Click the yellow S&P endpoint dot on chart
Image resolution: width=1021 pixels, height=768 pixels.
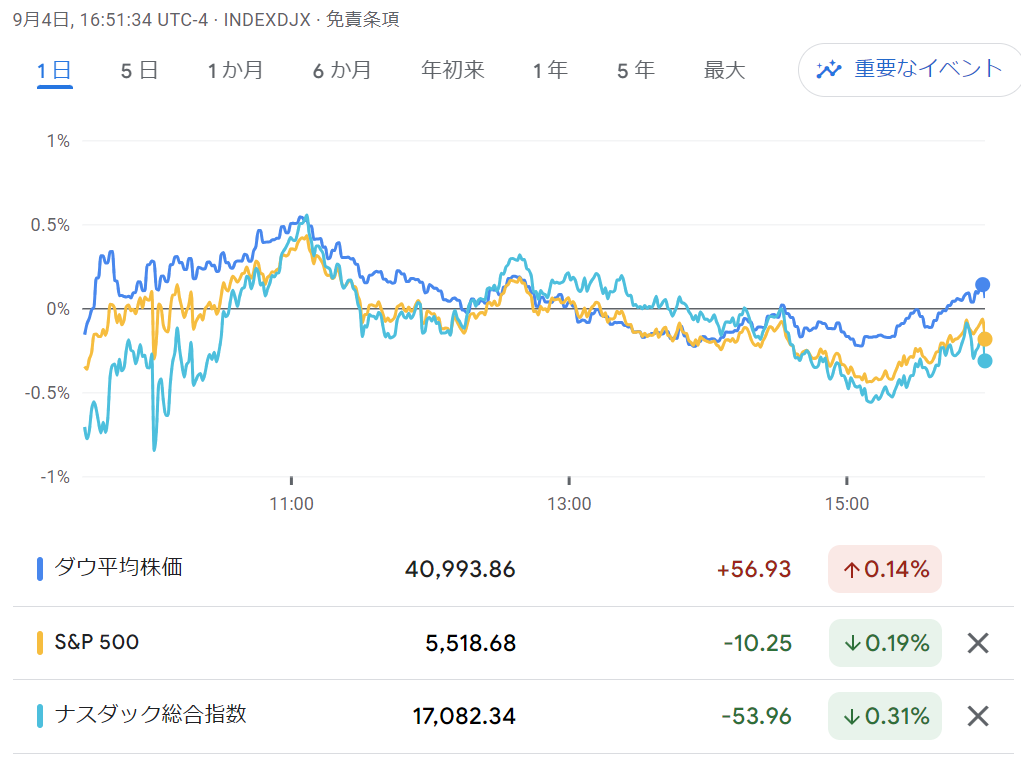coord(985,339)
